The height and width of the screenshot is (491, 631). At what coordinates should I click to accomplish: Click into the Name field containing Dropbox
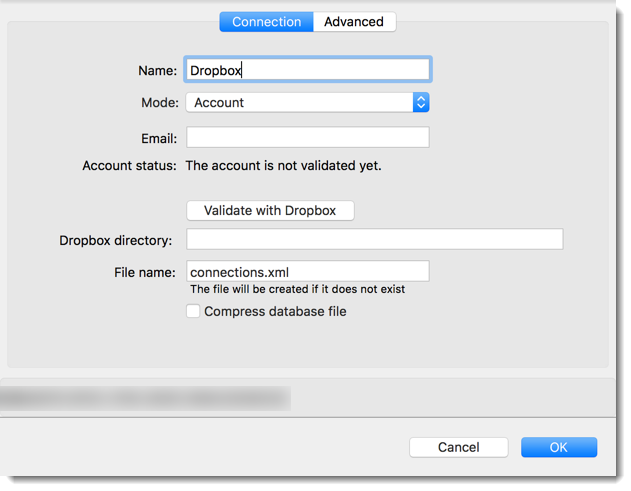(308, 70)
